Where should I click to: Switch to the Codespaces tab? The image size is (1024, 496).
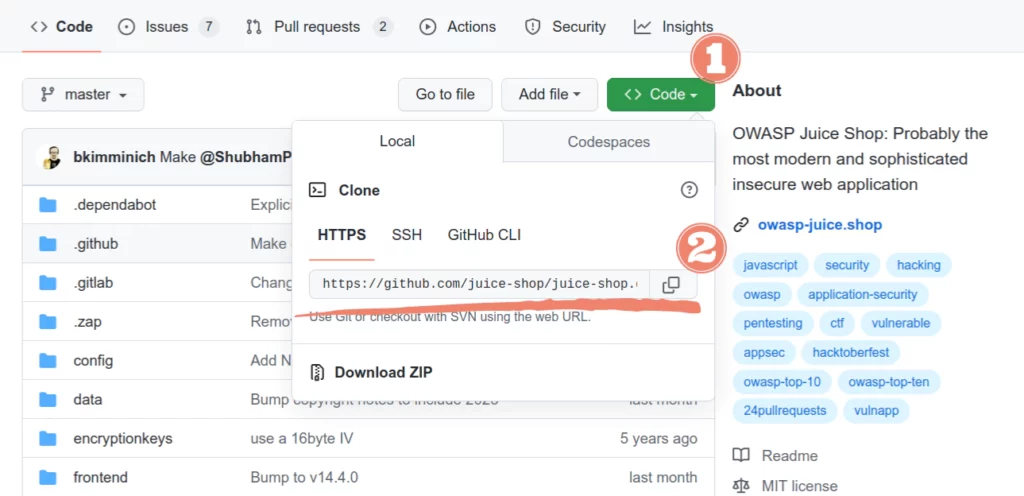(x=608, y=142)
